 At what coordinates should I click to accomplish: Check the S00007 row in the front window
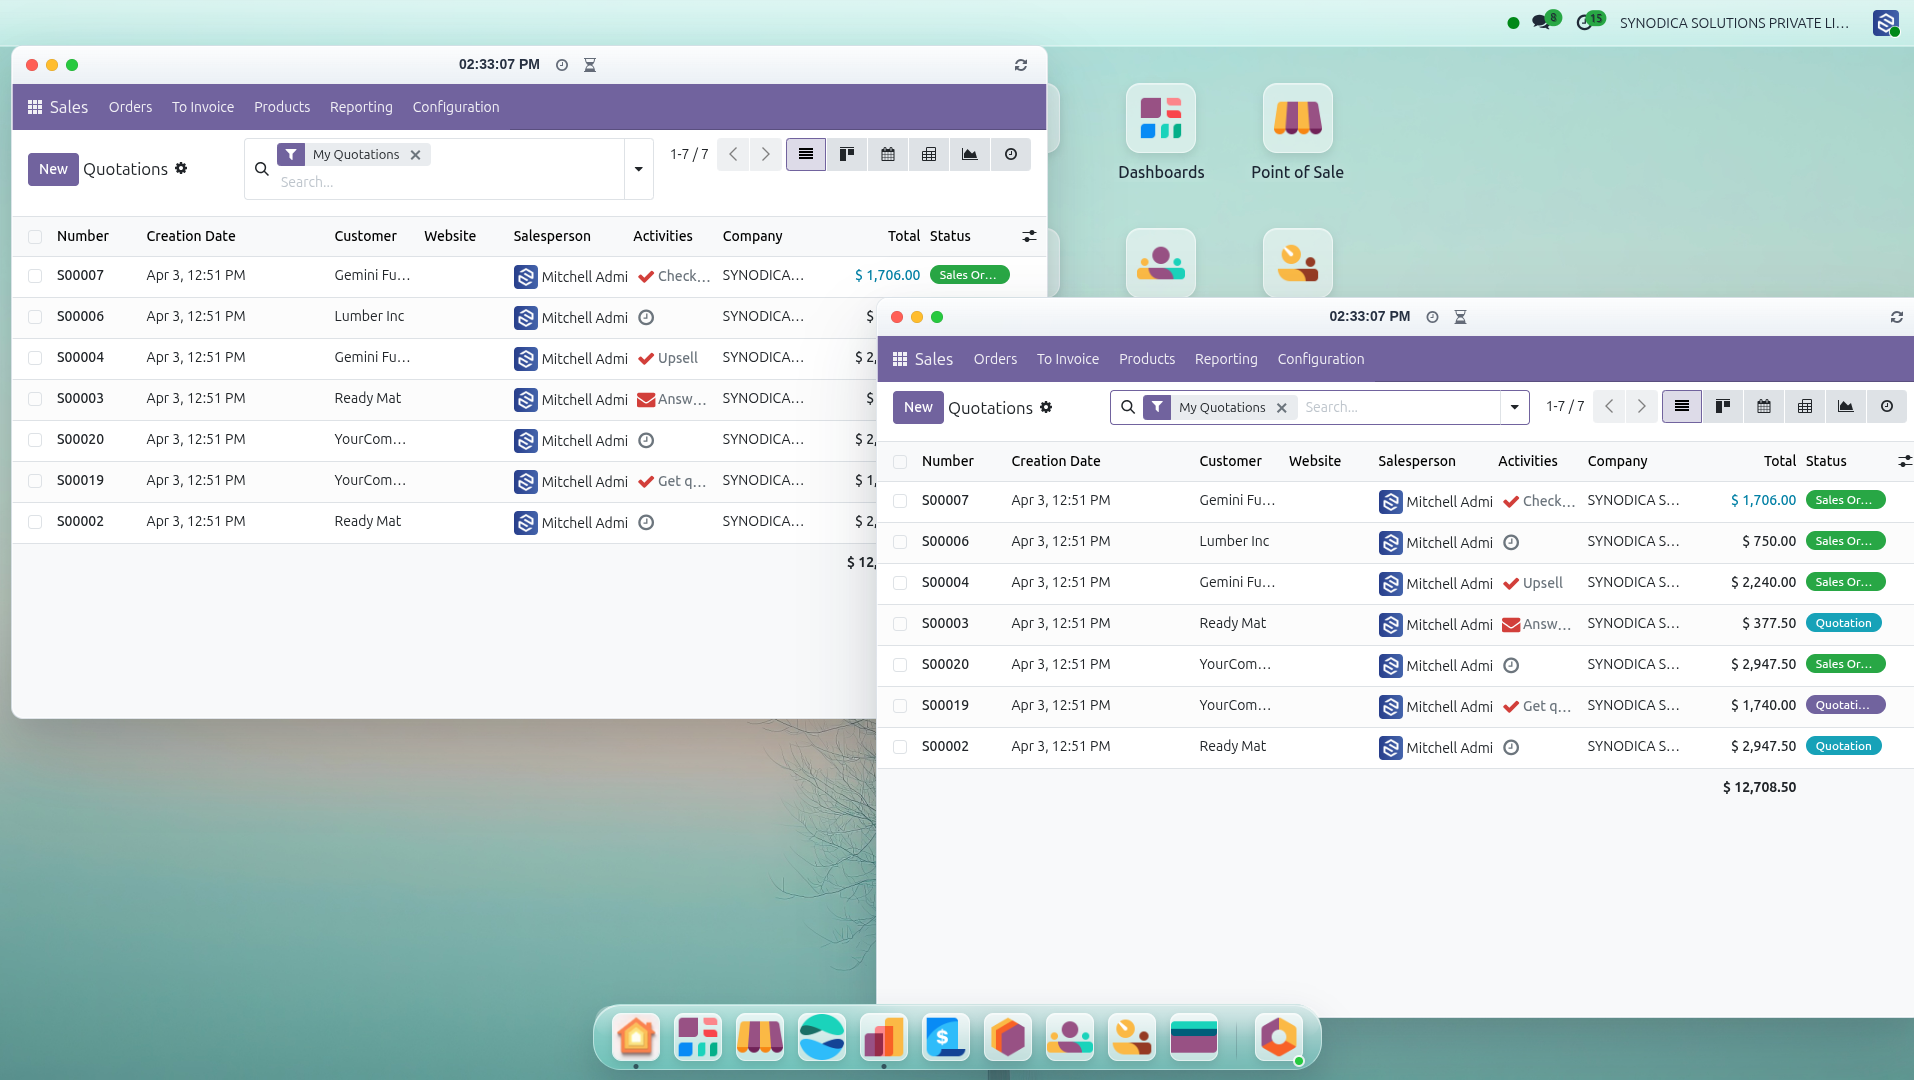pos(900,501)
